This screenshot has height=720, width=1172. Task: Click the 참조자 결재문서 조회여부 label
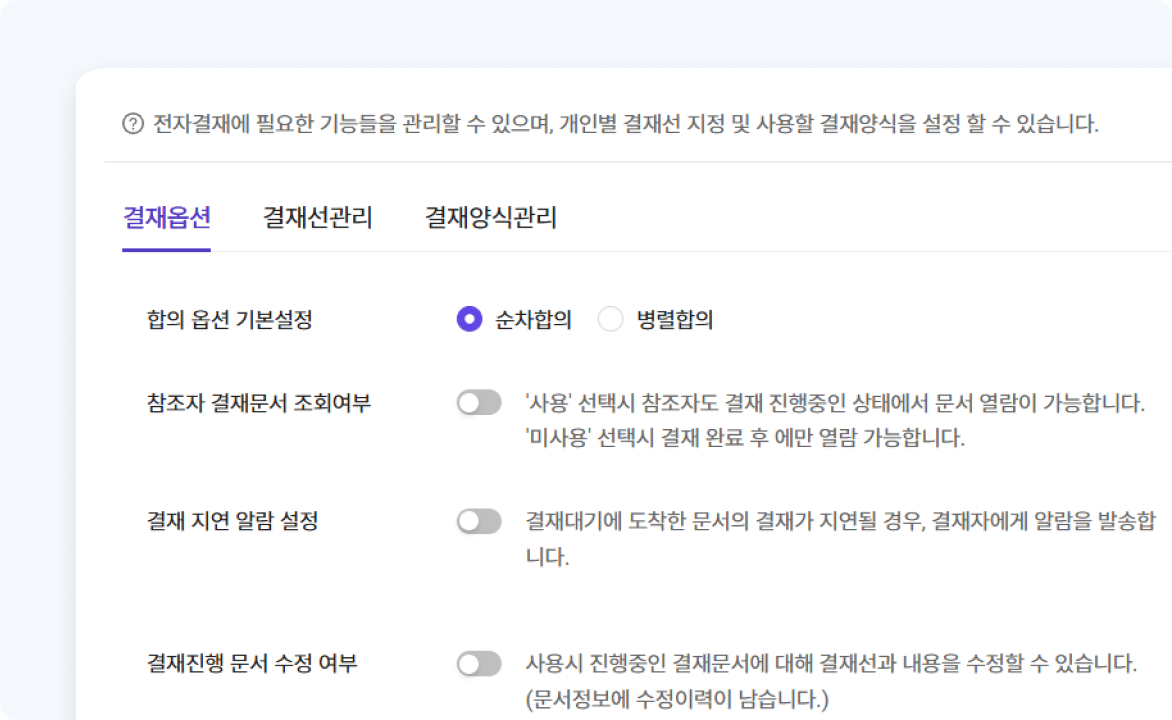click(x=258, y=404)
